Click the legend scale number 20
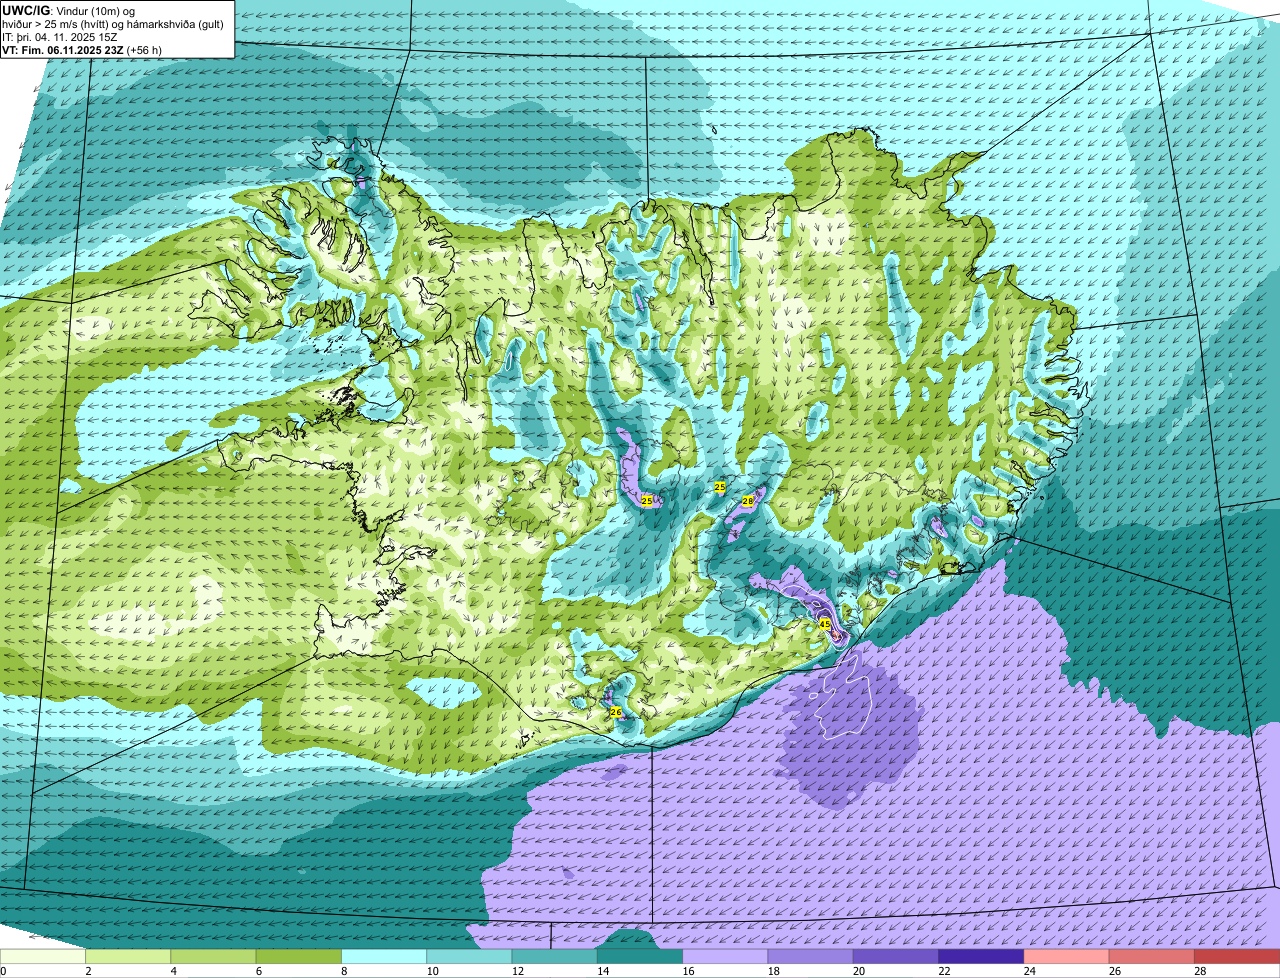 (858, 971)
